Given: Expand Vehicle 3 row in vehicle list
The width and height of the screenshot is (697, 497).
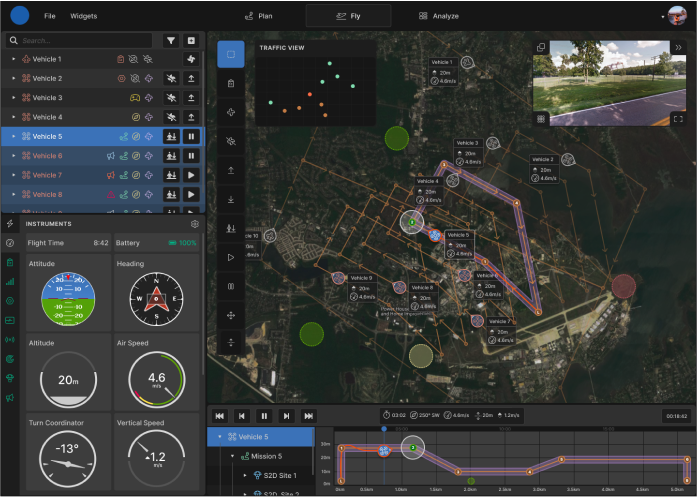Looking at the screenshot, I should [x=13, y=98].
